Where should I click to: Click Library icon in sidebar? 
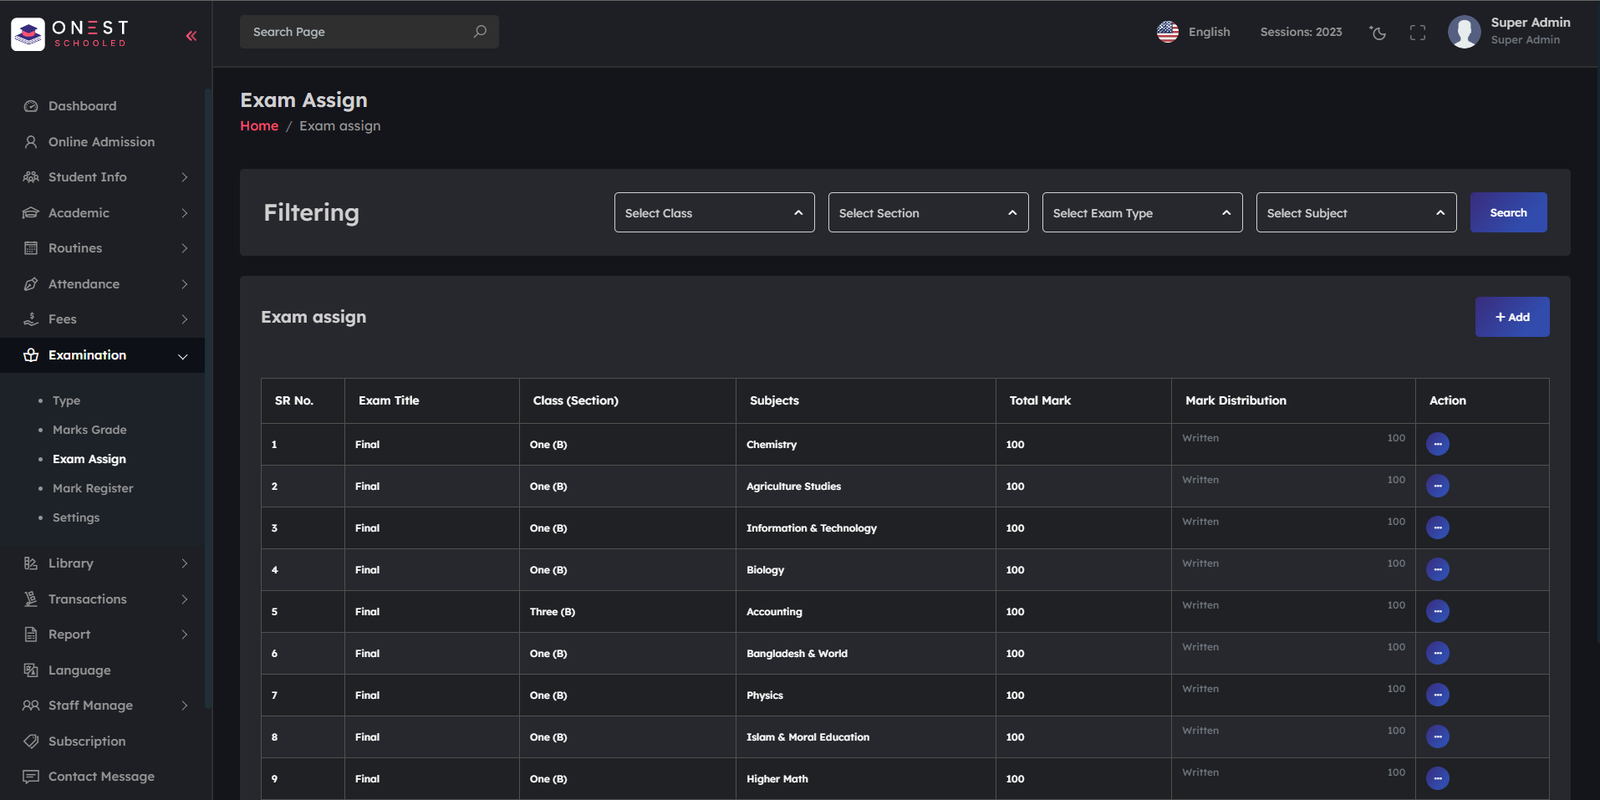click(x=31, y=563)
